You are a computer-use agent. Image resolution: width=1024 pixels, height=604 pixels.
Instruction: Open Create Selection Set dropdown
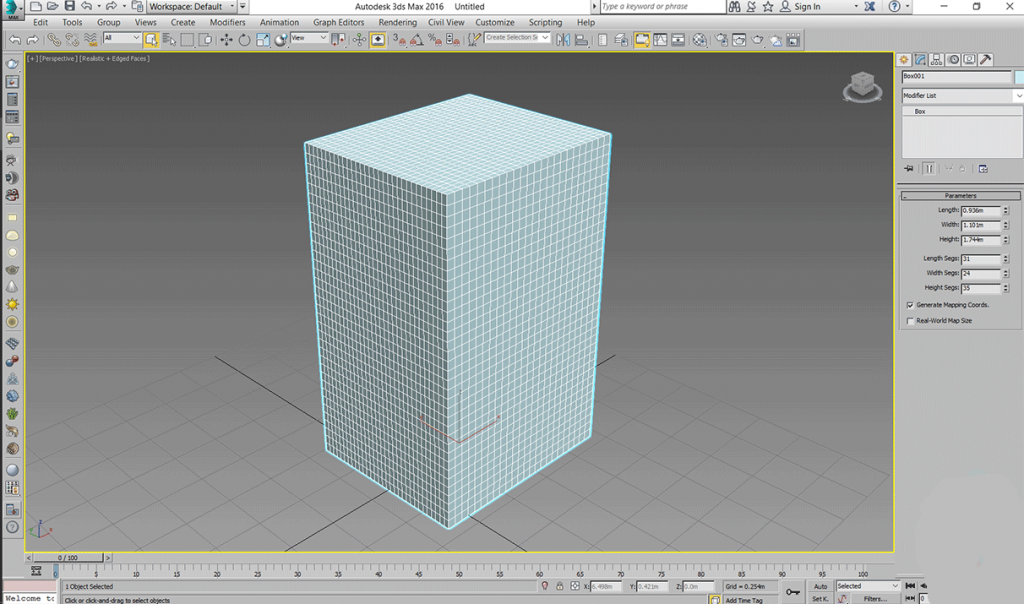517,38
